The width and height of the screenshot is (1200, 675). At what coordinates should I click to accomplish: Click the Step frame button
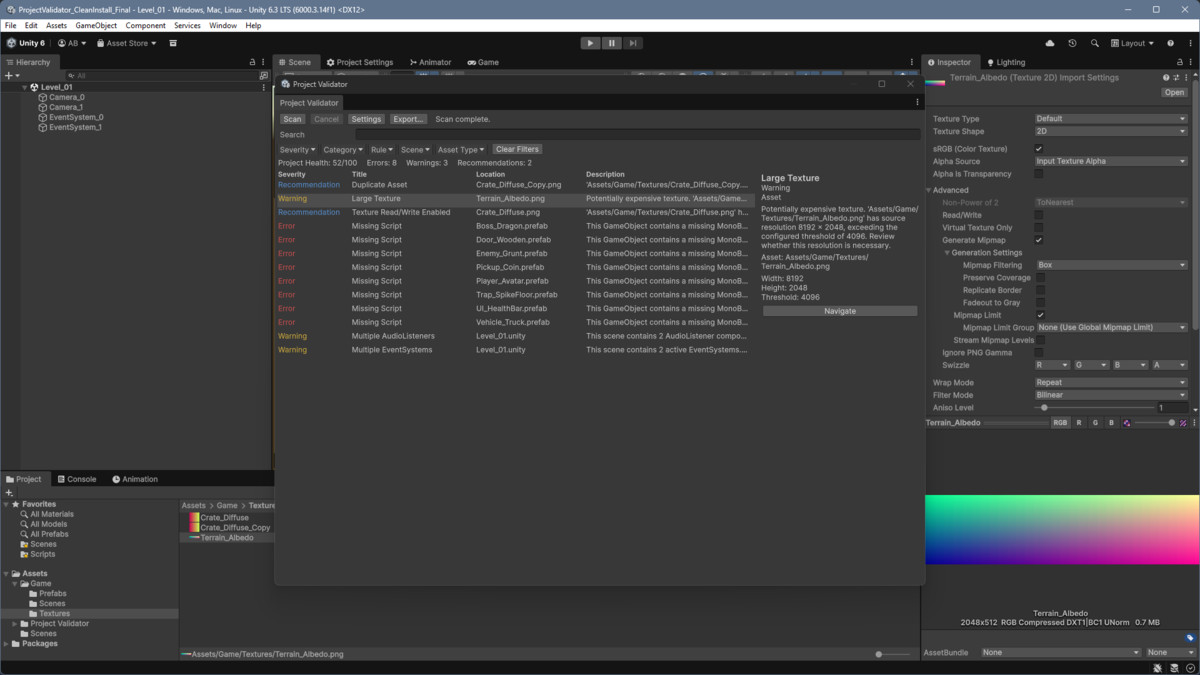pyautogui.click(x=633, y=43)
